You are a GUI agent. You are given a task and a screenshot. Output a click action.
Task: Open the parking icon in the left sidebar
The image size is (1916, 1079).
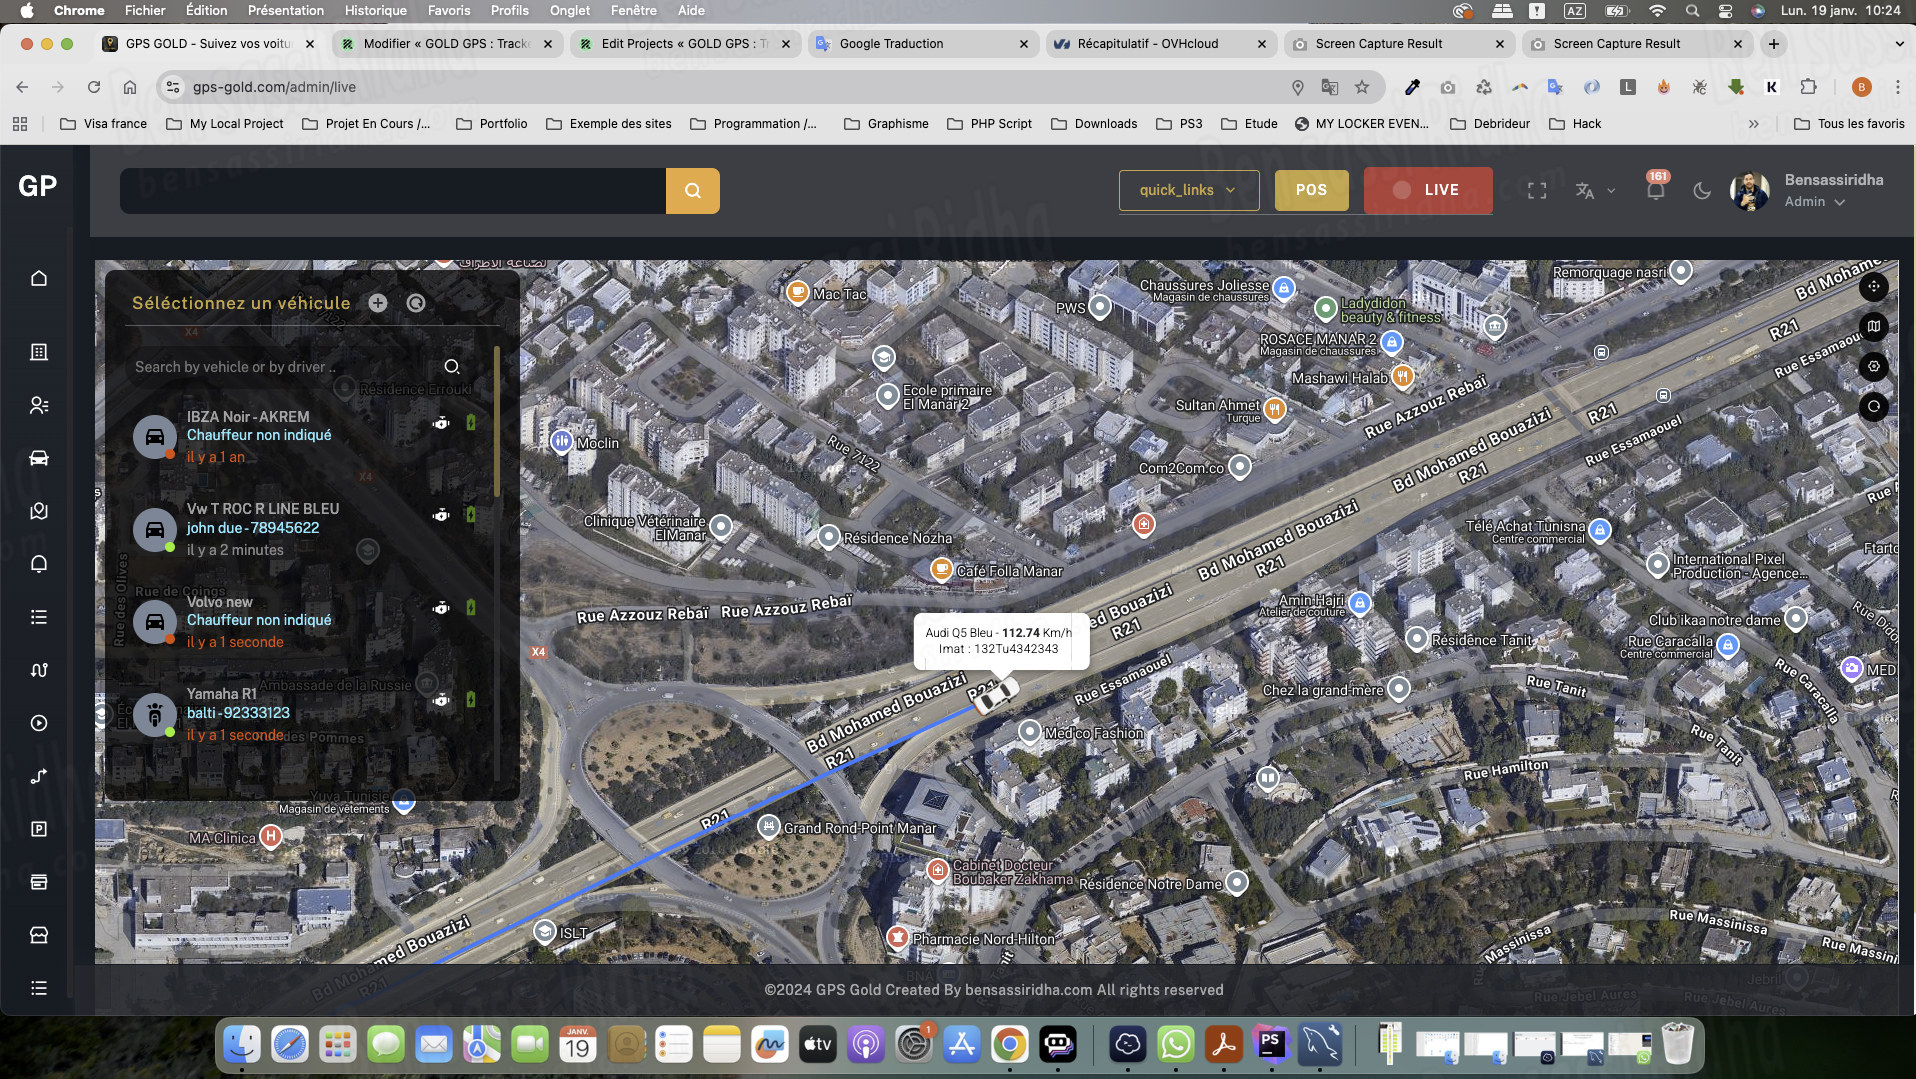point(39,829)
